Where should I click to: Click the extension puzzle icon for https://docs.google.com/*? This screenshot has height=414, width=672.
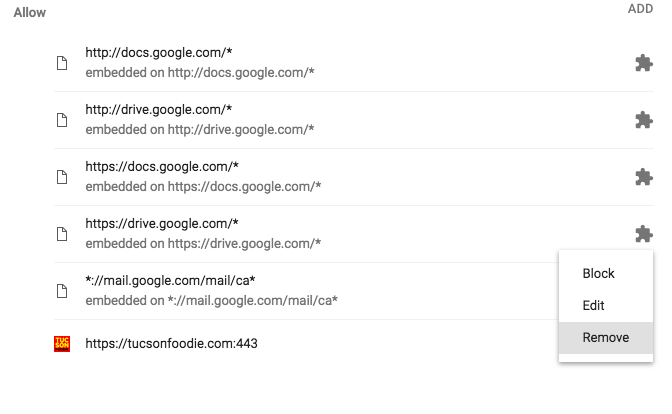644,177
